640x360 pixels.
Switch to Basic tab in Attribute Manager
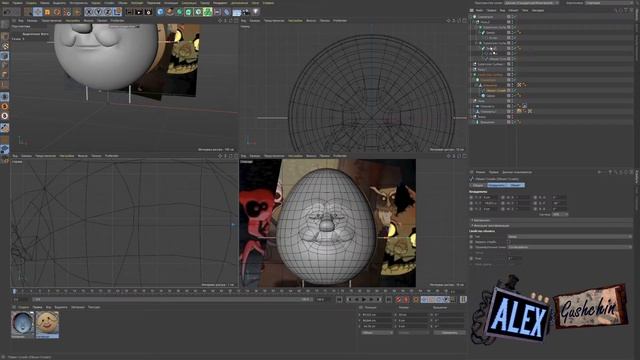tap(478, 185)
